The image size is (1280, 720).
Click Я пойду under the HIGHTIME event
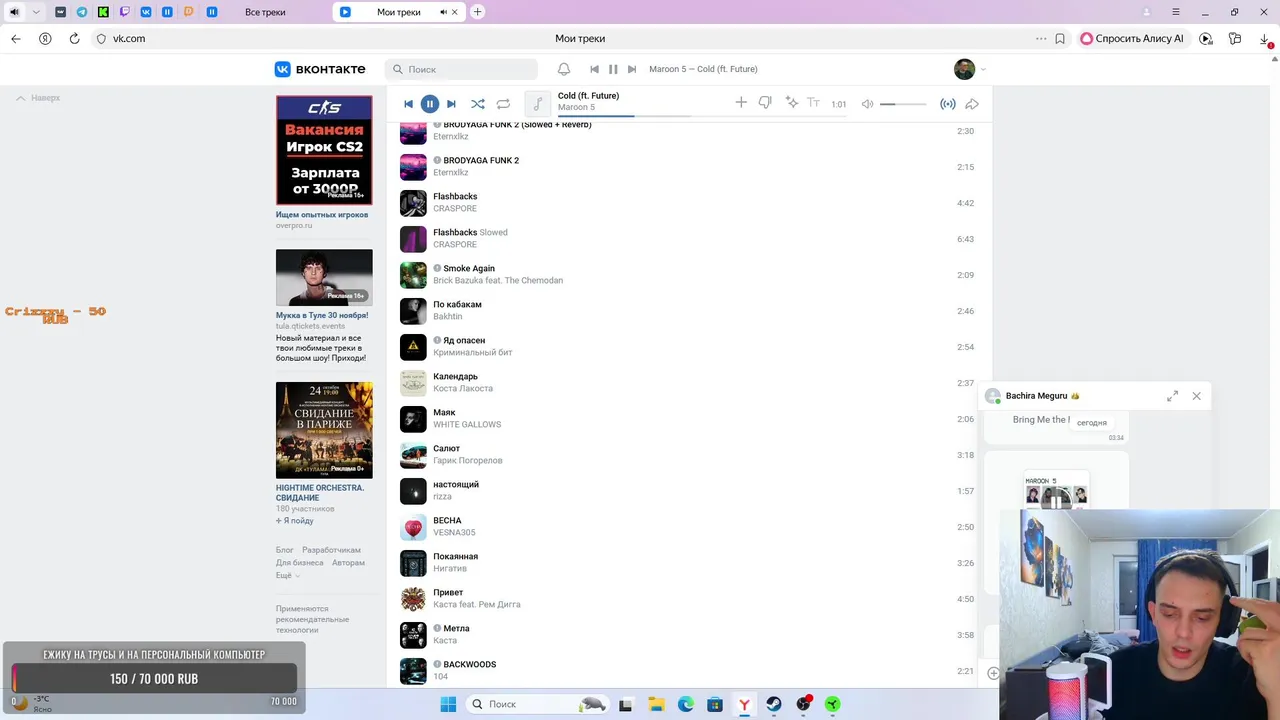tap(295, 521)
